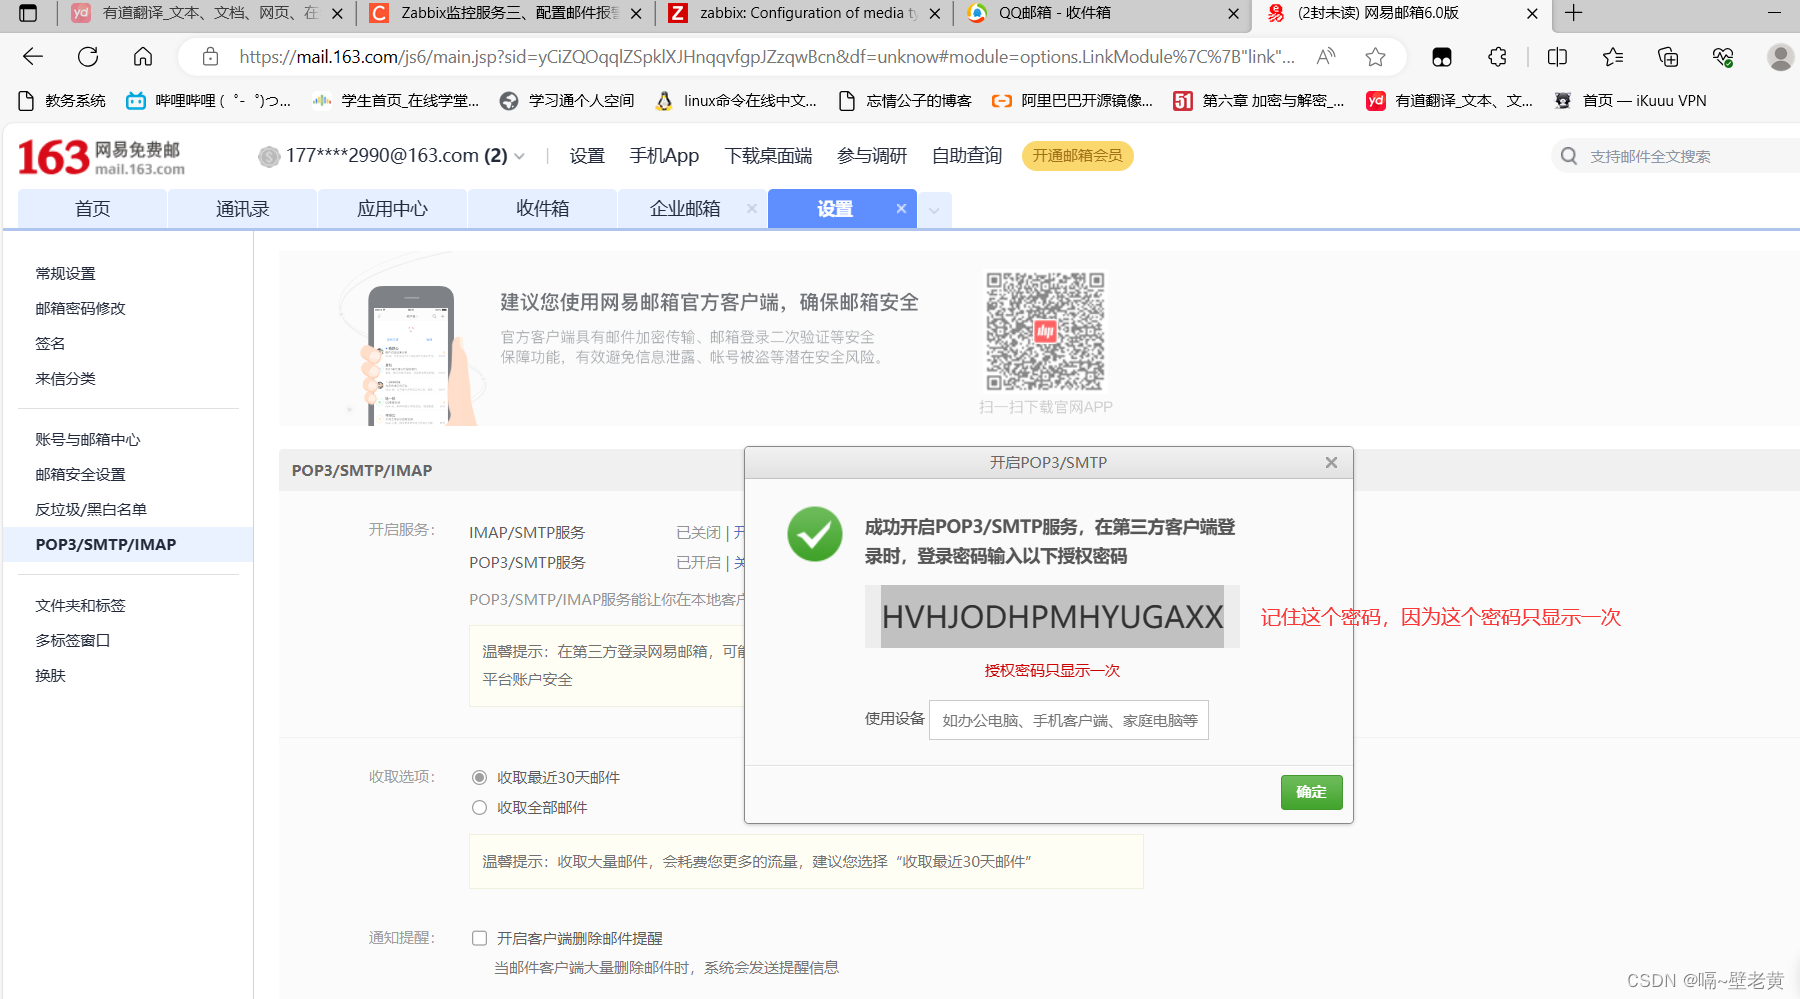
Task: Select POP3/SMTP/IMAP in sidebar
Action: (128, 544)
